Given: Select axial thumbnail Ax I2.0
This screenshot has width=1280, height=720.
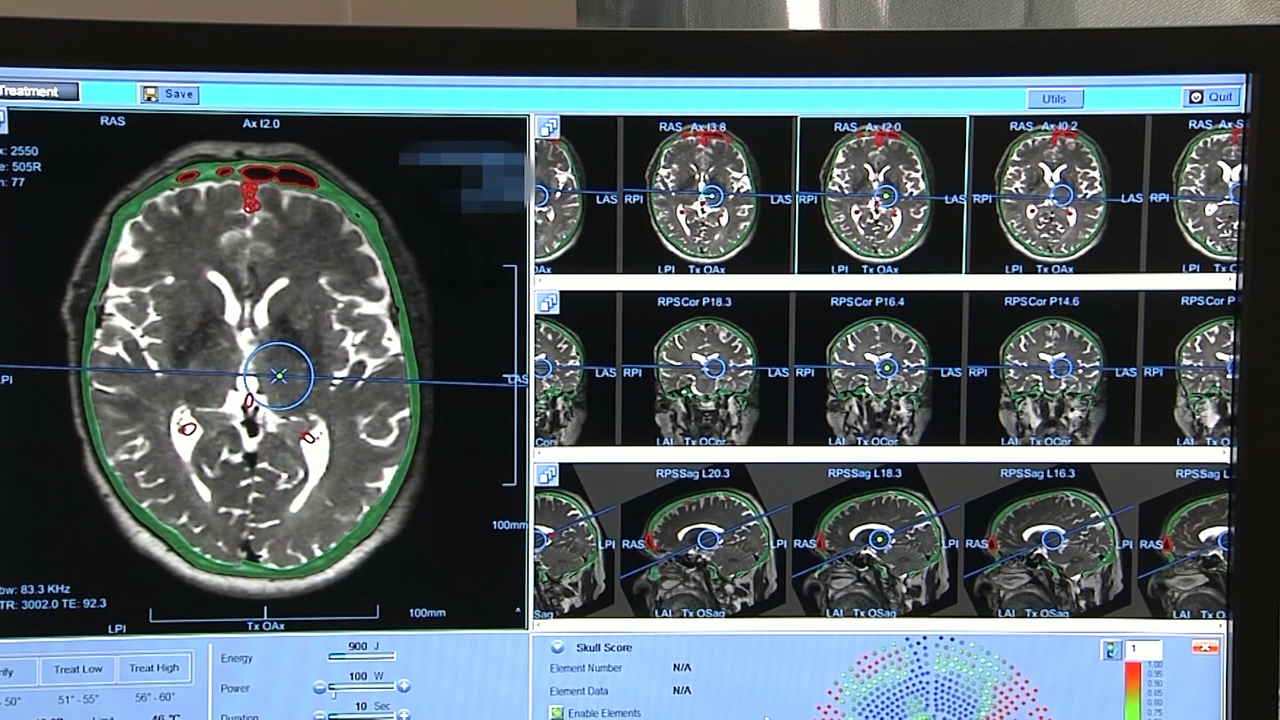Looking at the screenshot, I should (x=882, y=195).
